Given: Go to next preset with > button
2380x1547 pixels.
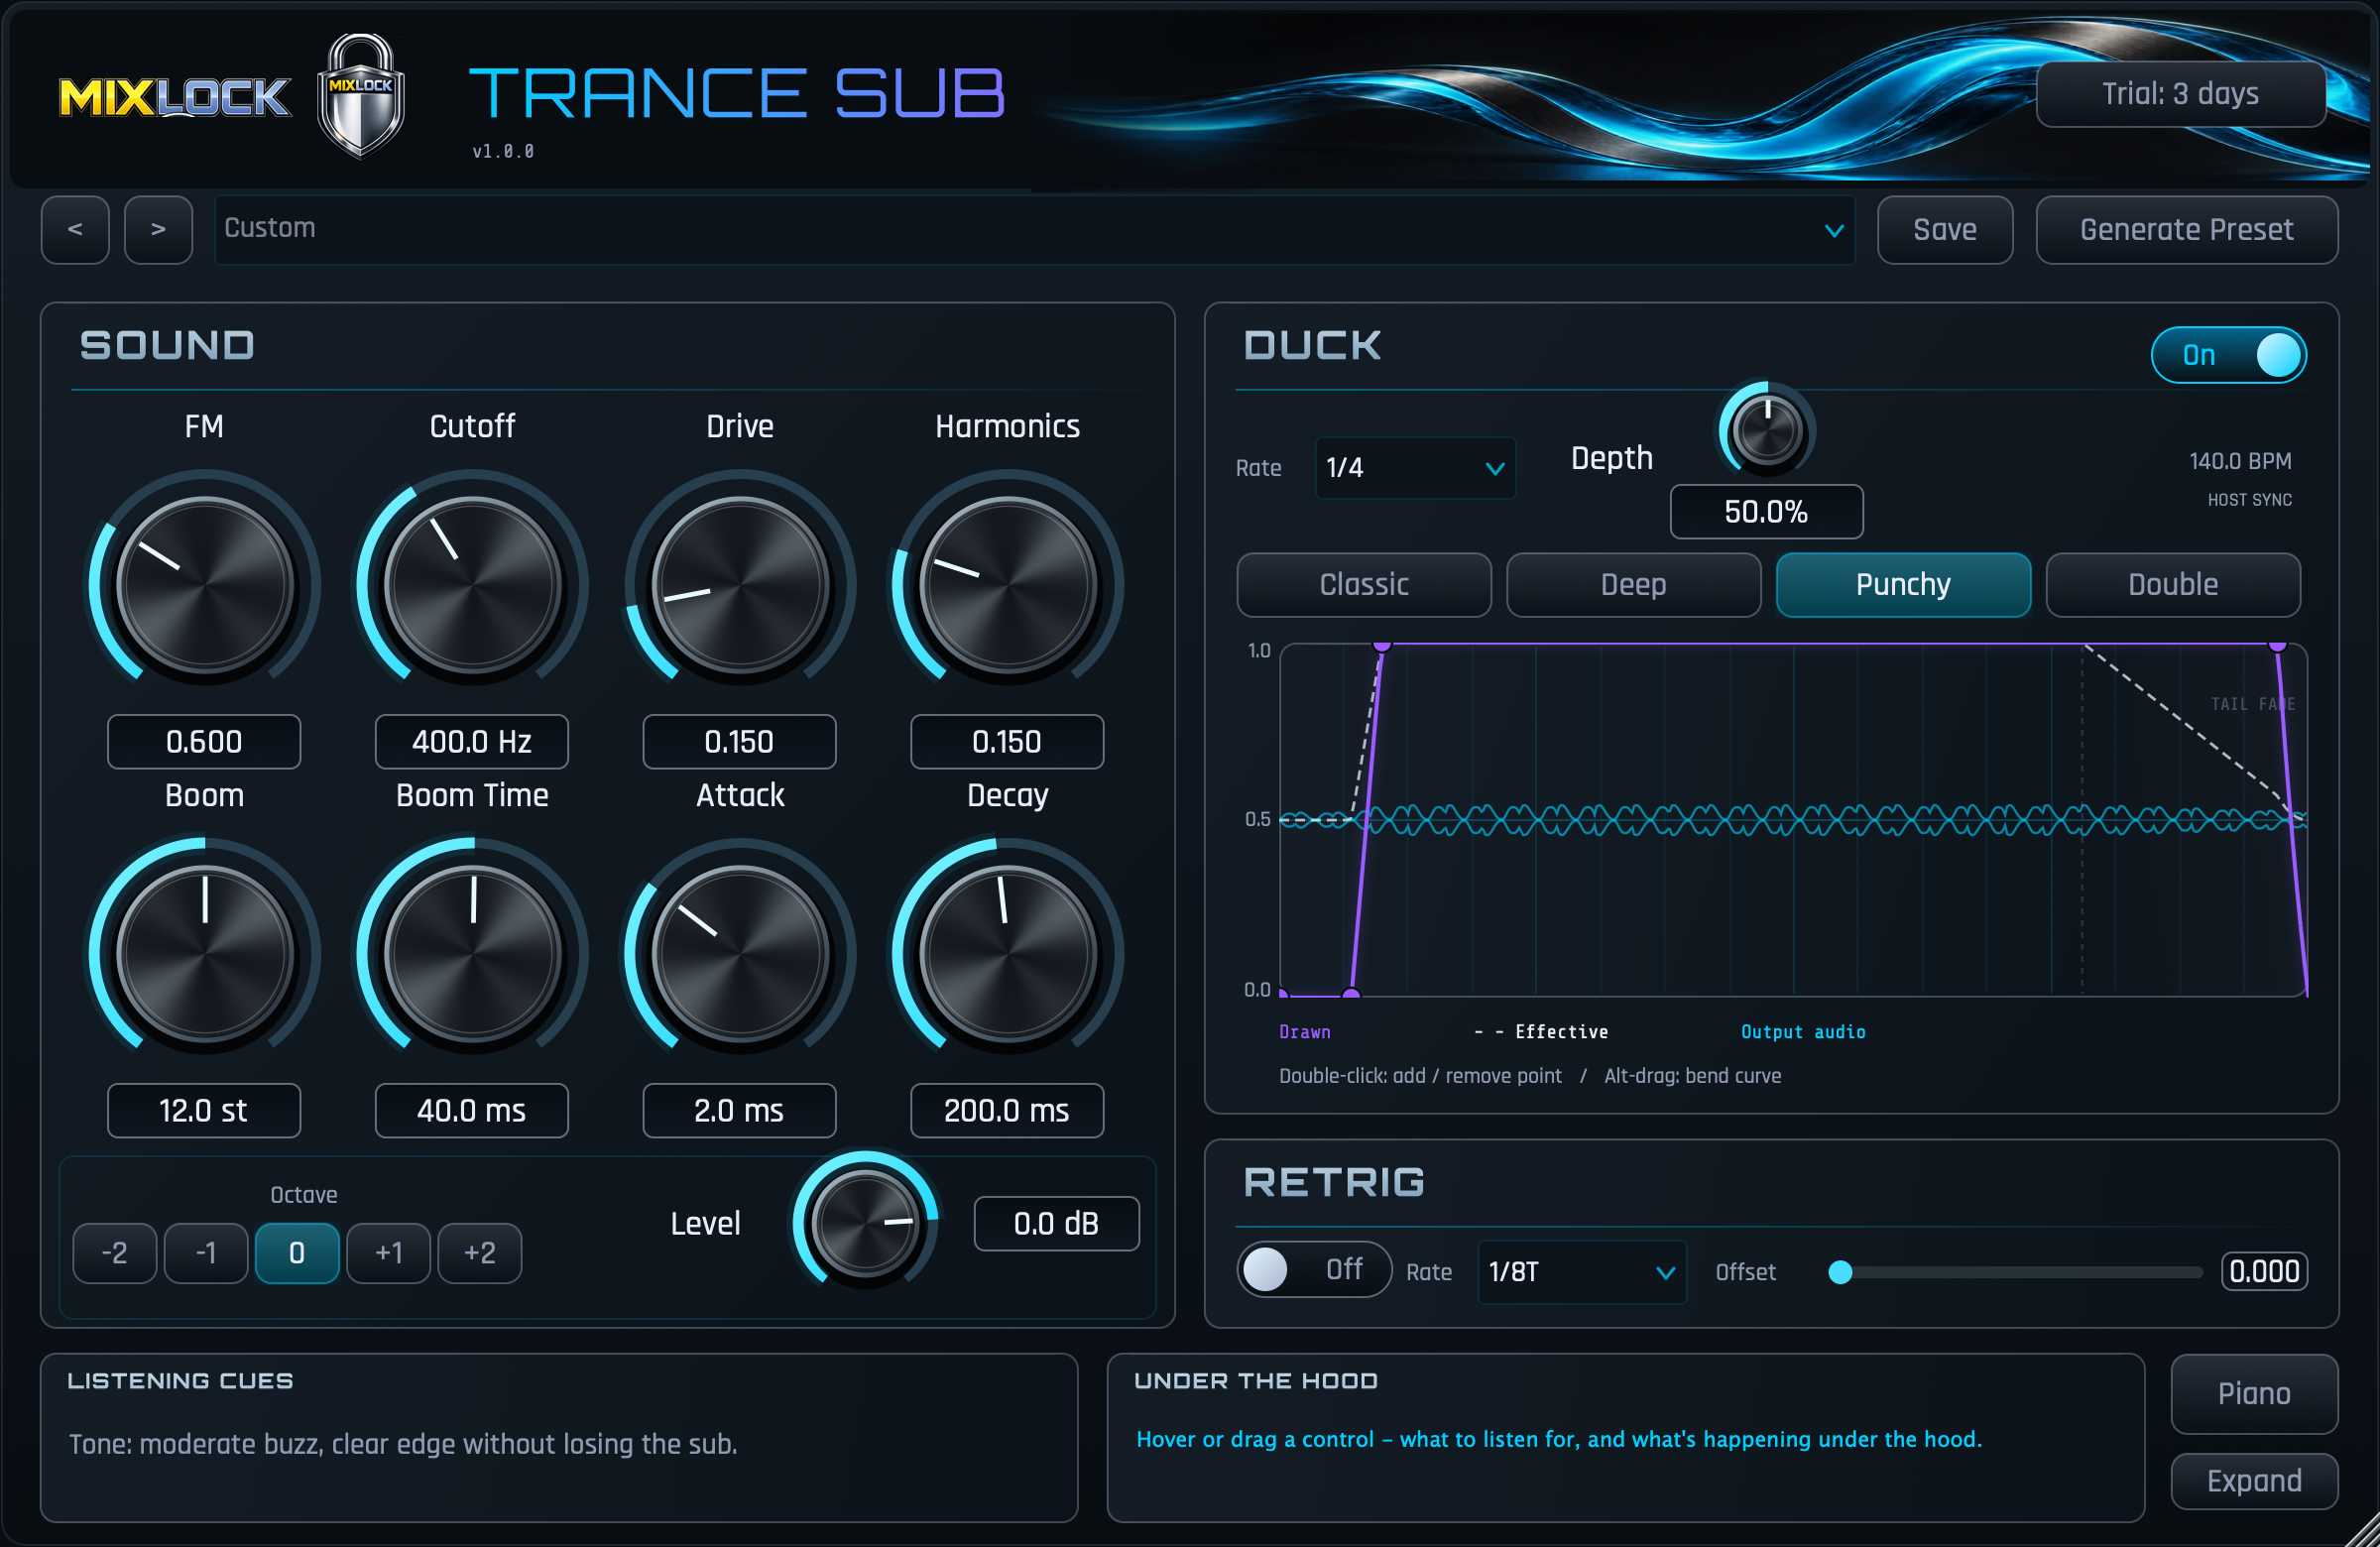Looking at the screenshot, I should [x=158, y=229].
